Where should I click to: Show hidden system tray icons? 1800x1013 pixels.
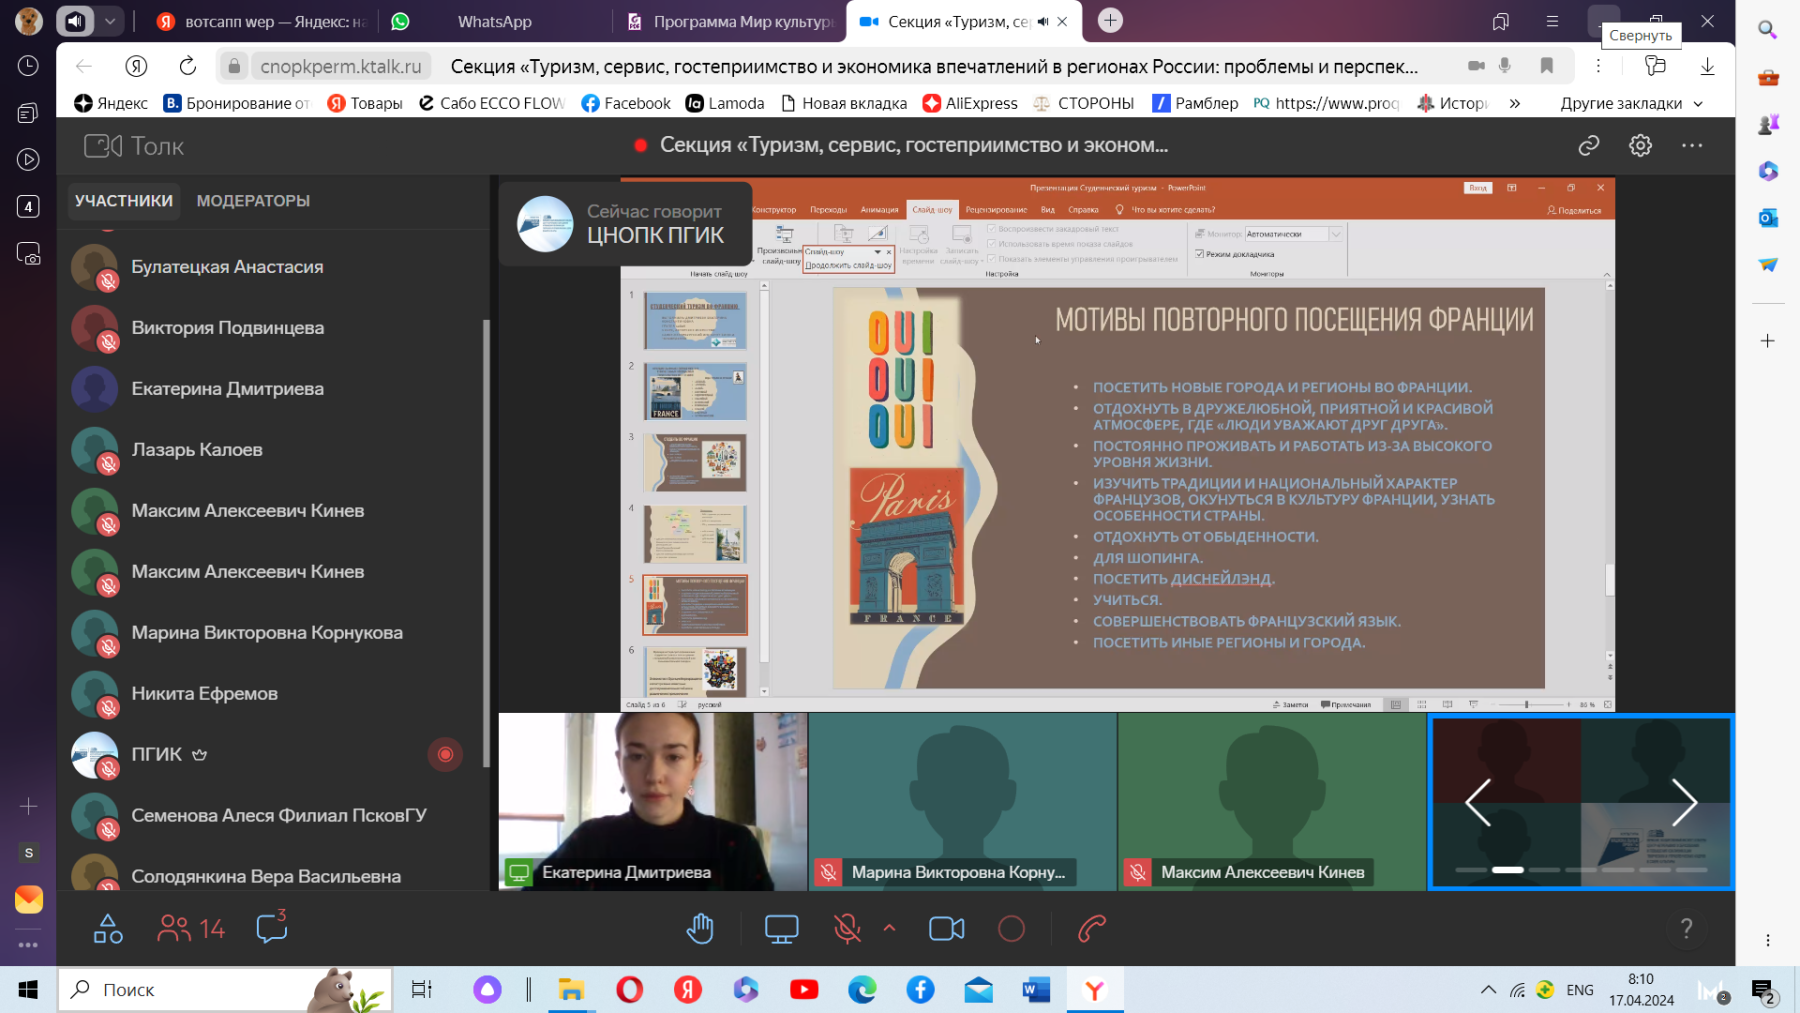pyautogui.click(x=1488, y=990)
